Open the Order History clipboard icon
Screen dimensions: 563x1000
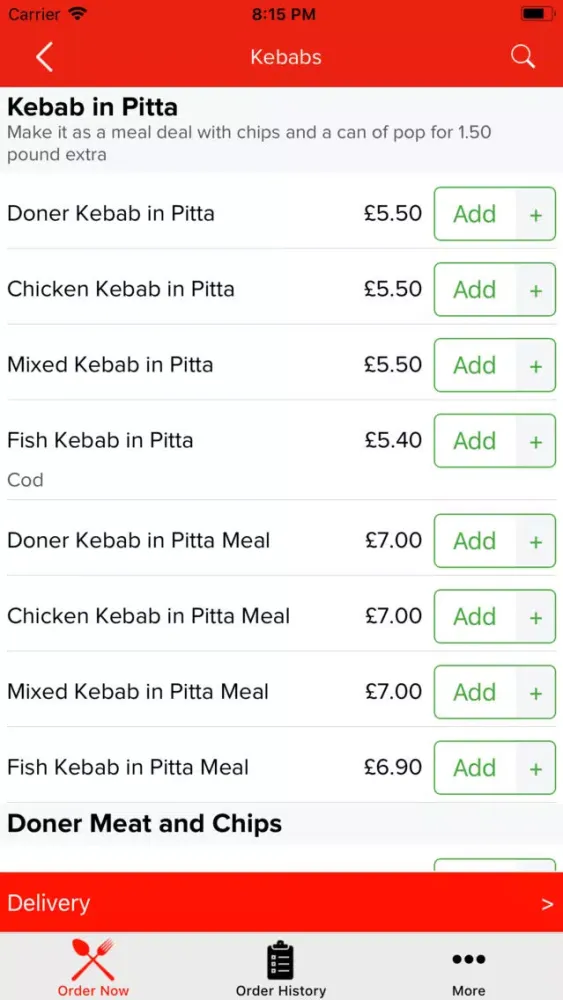(281, 960)
